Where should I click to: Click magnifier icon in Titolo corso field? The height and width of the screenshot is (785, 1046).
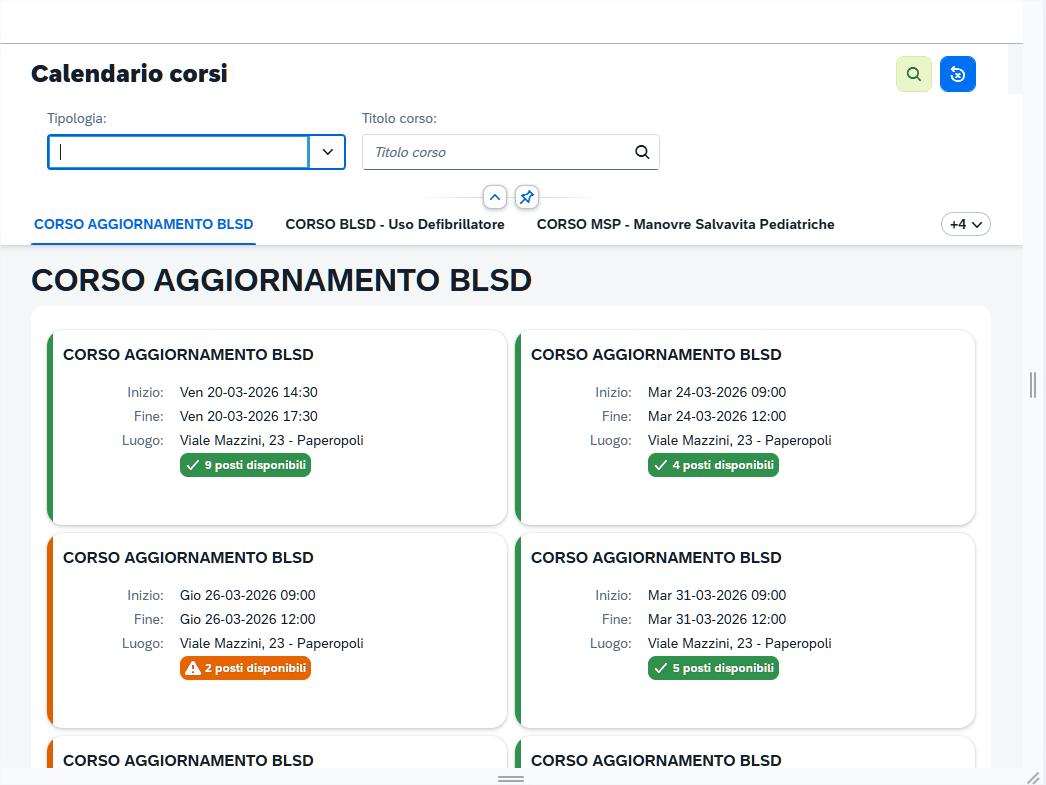642,152
